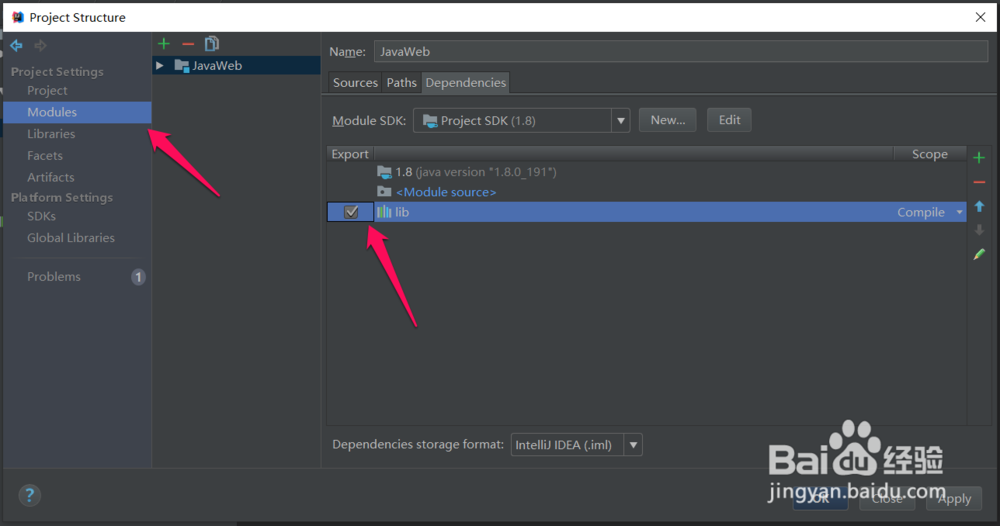
Task: Remove selected module with red minus
Action: (x=188, y=44)
